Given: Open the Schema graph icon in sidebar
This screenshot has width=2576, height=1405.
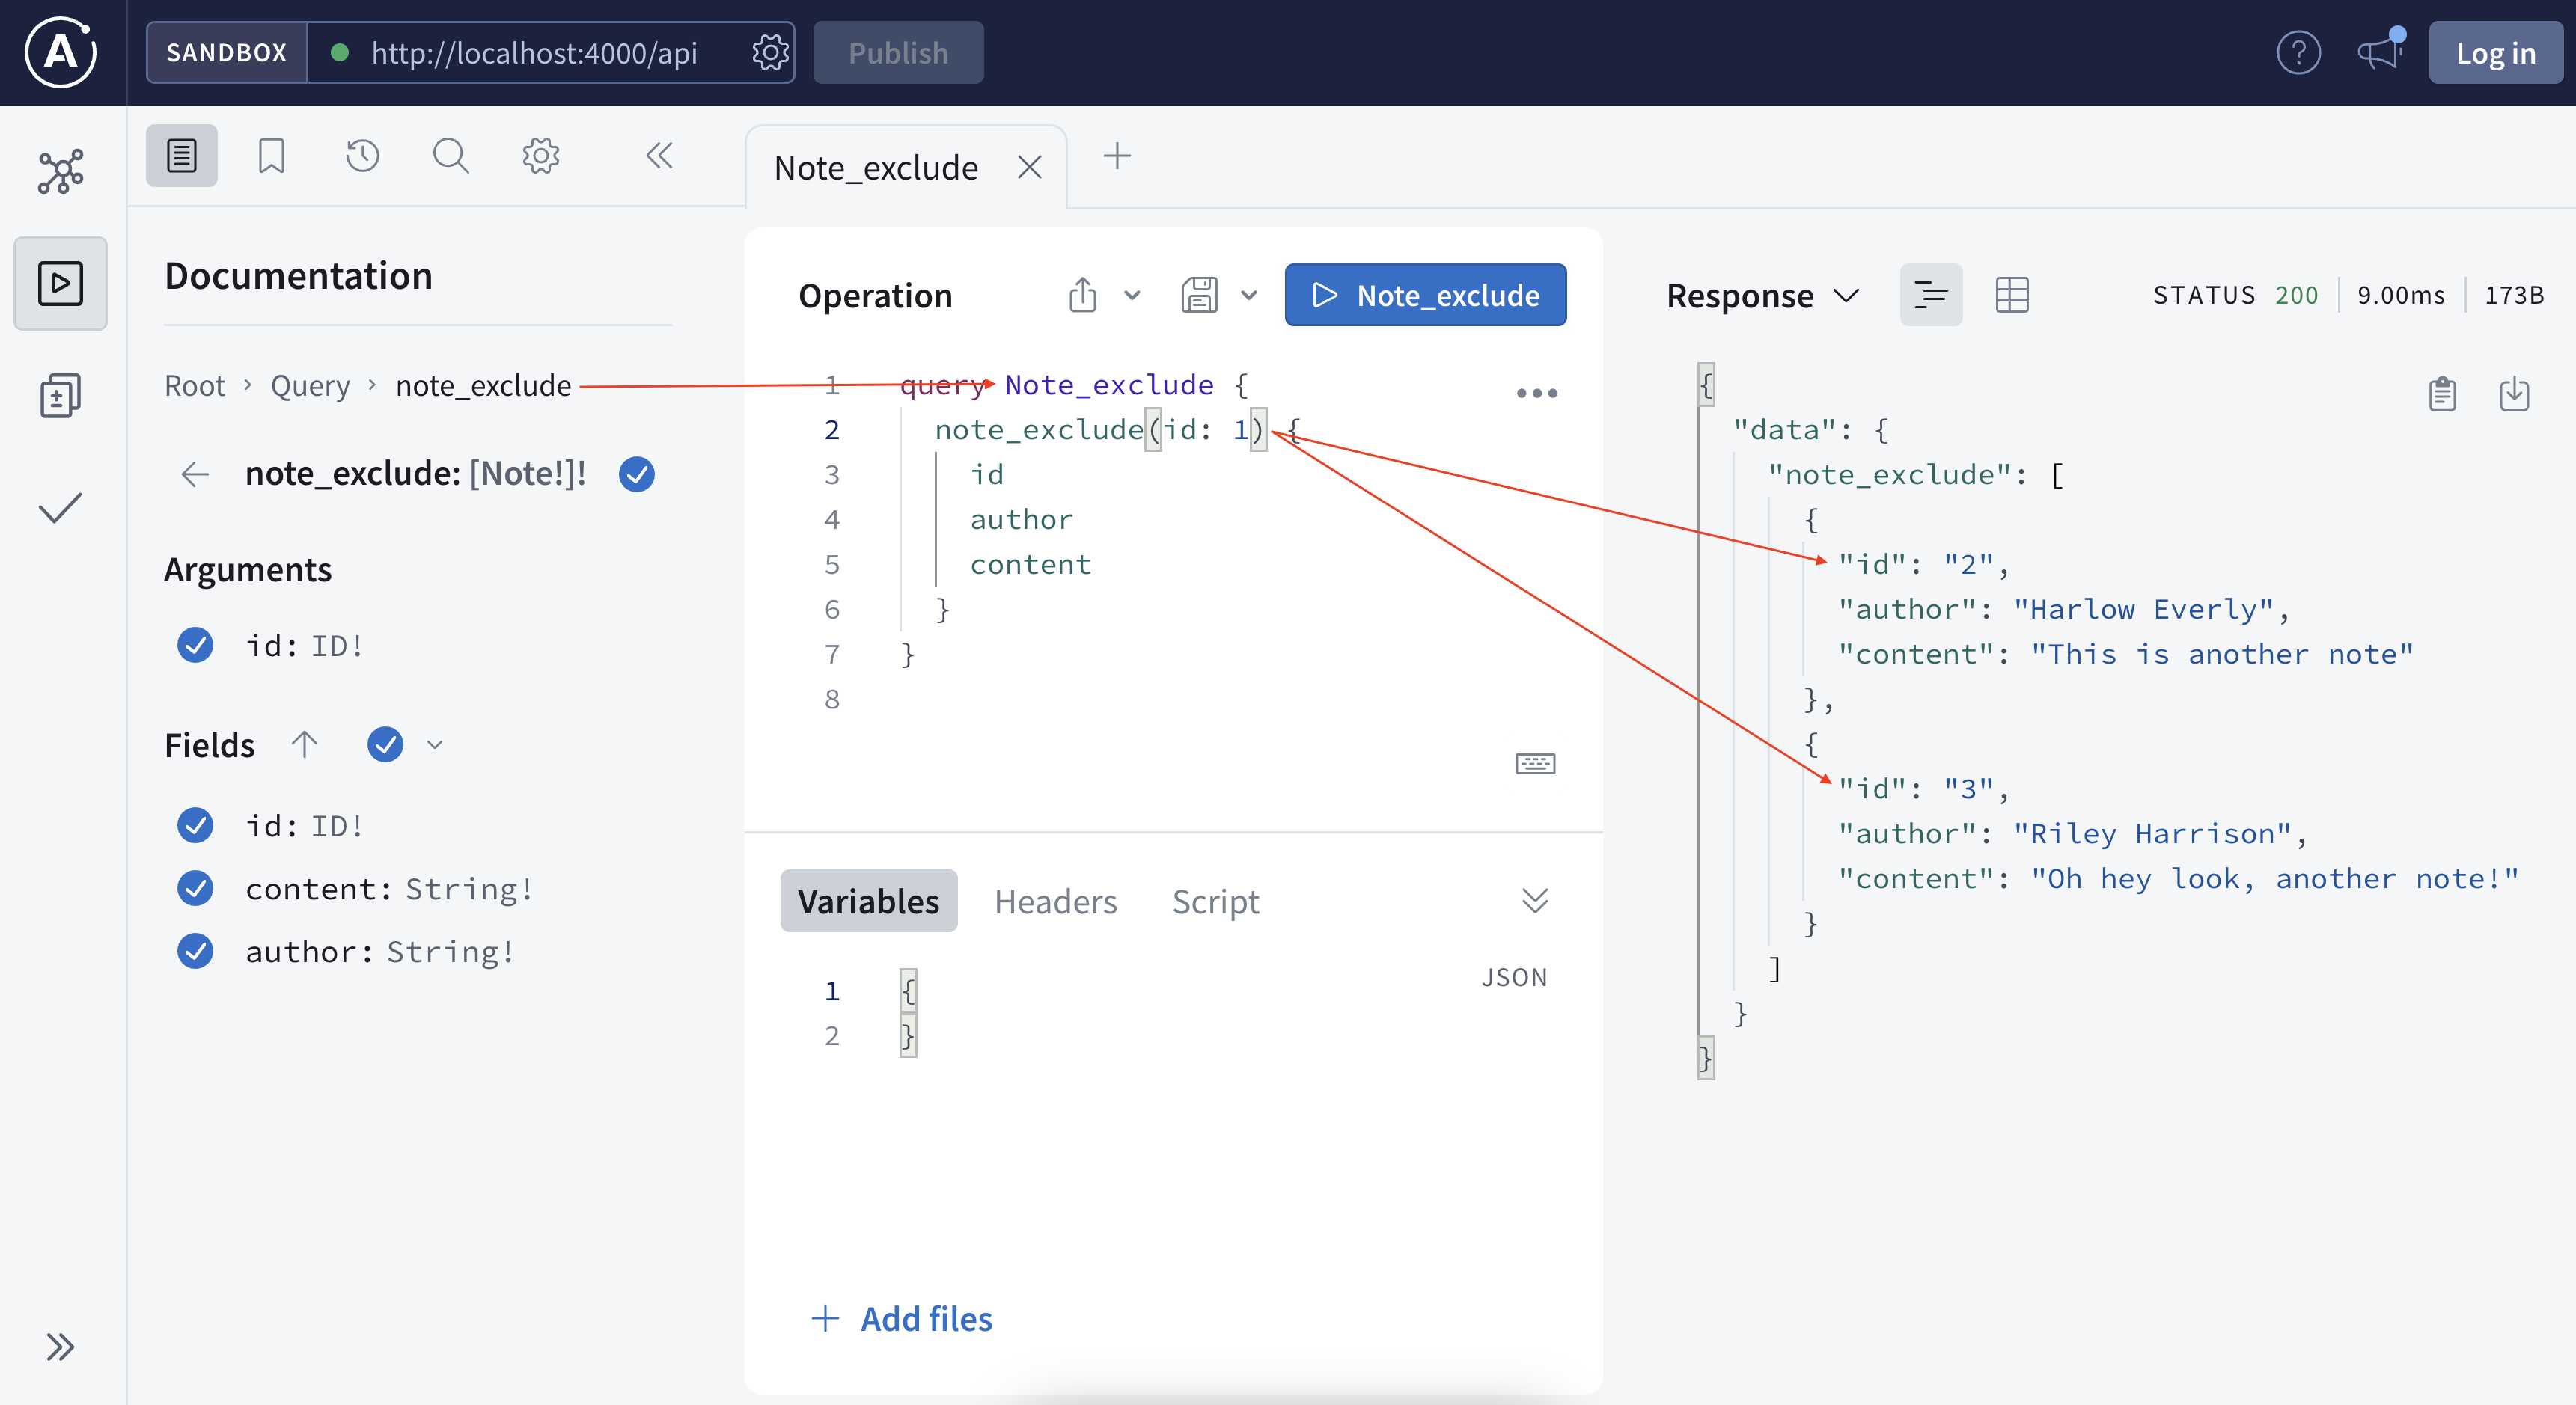Looking at the screenshot, I should 60,171.
